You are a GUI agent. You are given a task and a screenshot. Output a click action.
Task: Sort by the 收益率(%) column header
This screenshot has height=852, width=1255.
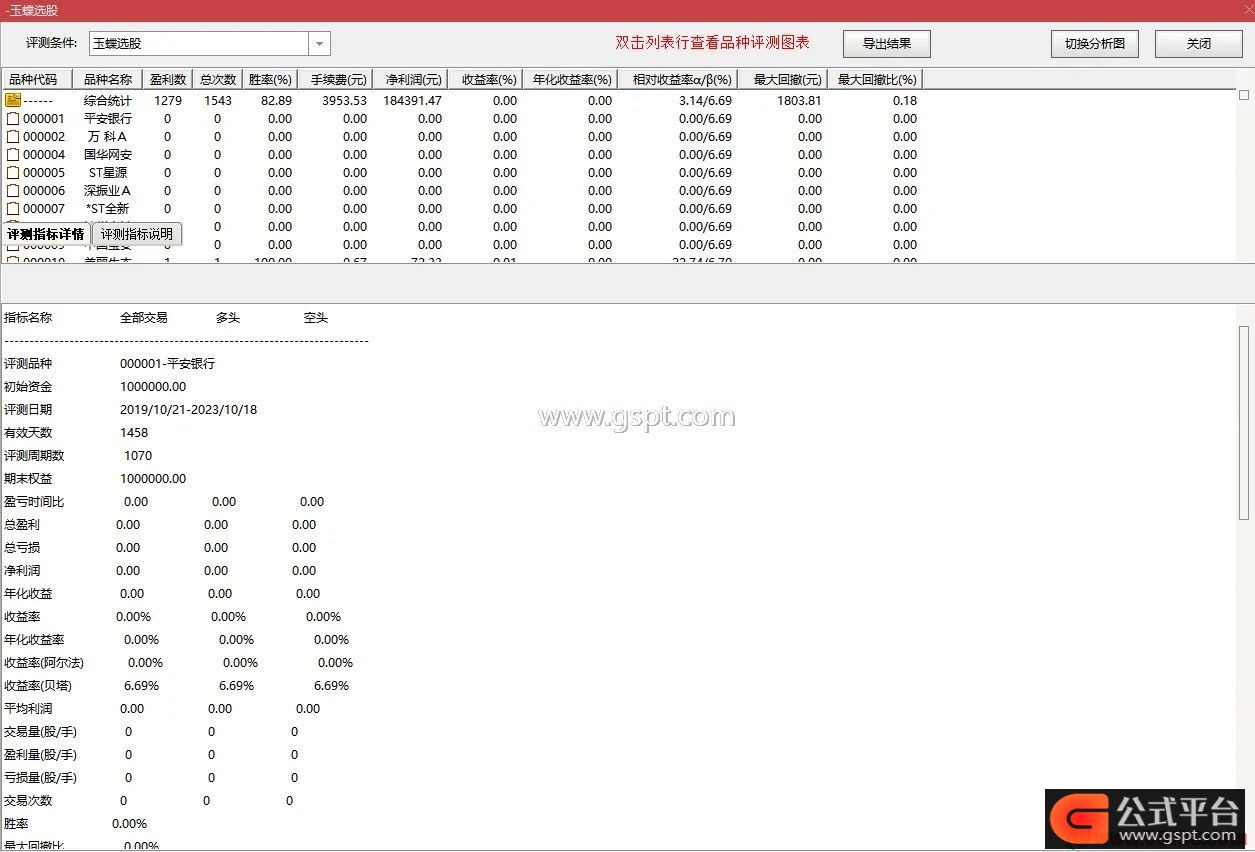point(485,79)
